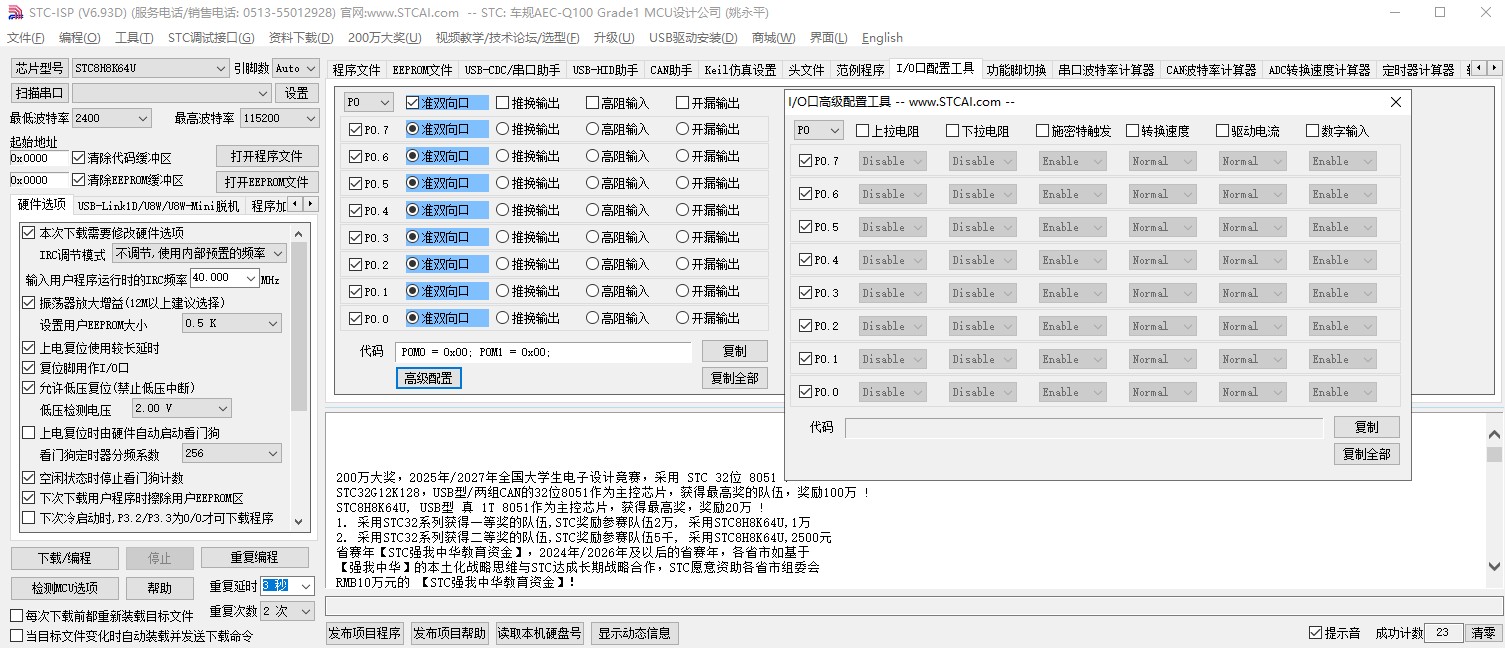
Task: Click the 高级配置 button
Action: (x=428, y=378)
